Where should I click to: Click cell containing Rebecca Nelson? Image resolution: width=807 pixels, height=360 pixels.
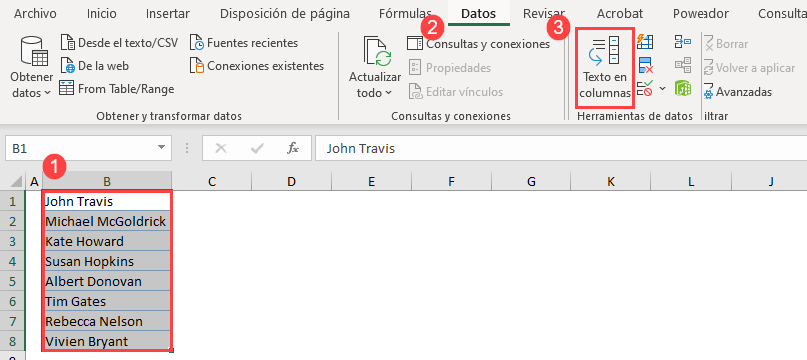[x=107, y=321]
